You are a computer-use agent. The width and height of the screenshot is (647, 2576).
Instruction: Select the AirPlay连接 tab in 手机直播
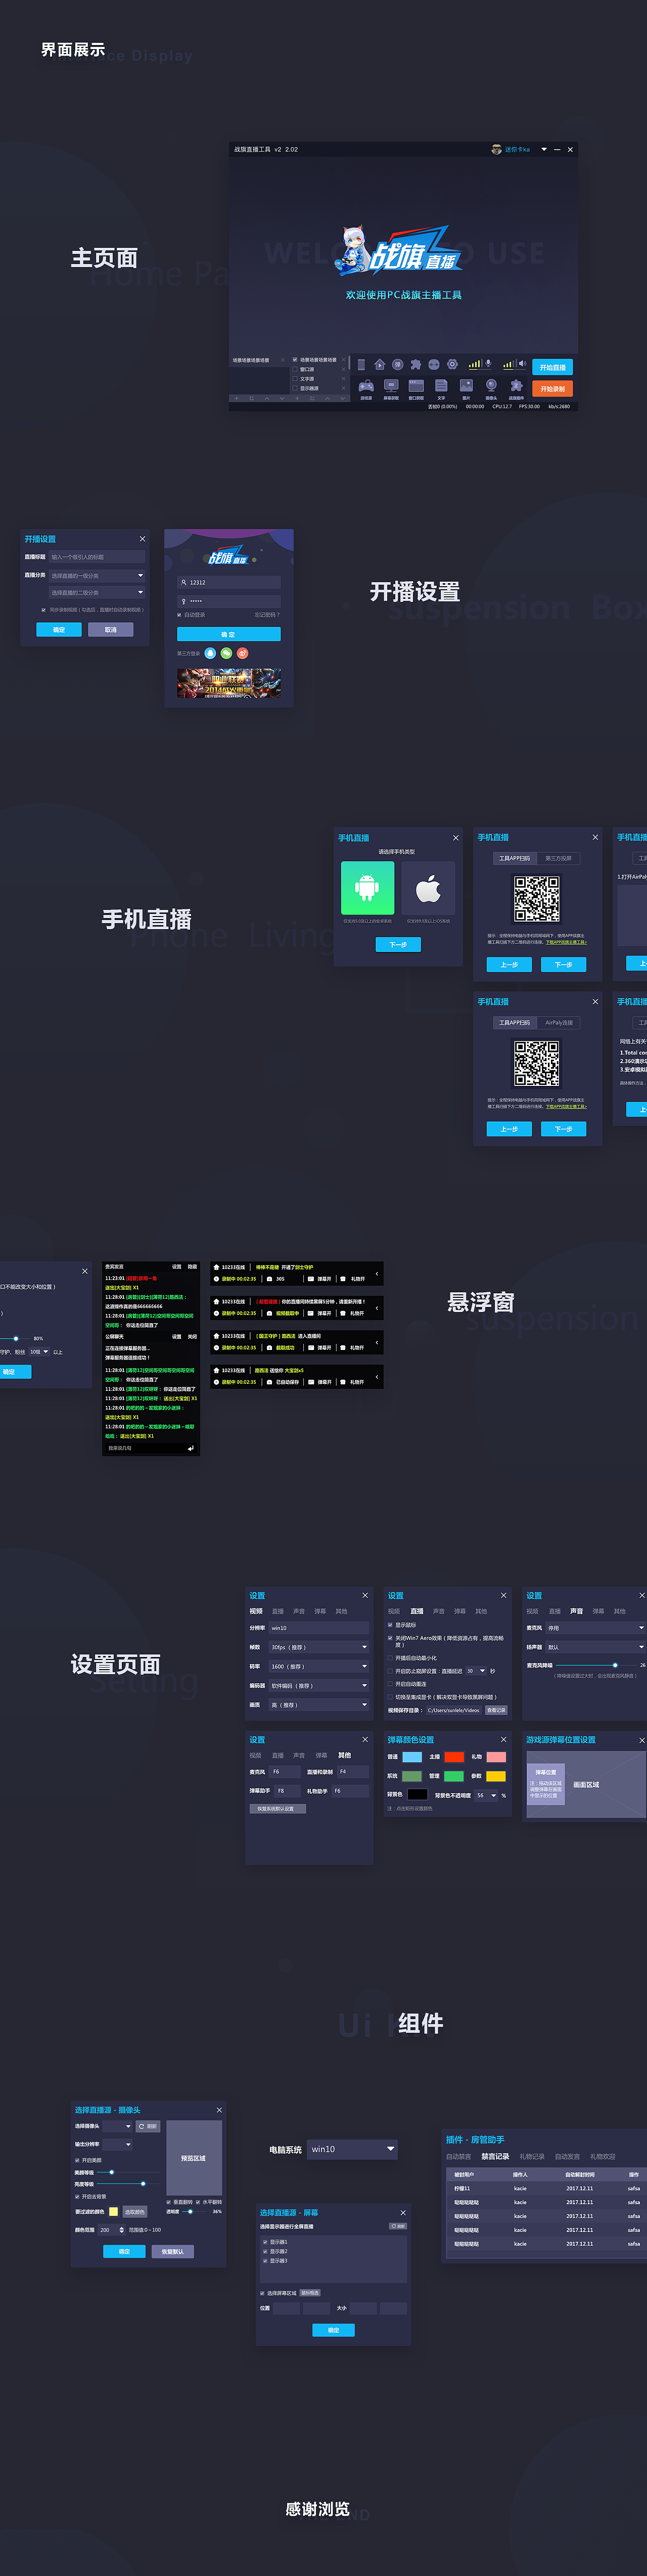click(558, 1022)
